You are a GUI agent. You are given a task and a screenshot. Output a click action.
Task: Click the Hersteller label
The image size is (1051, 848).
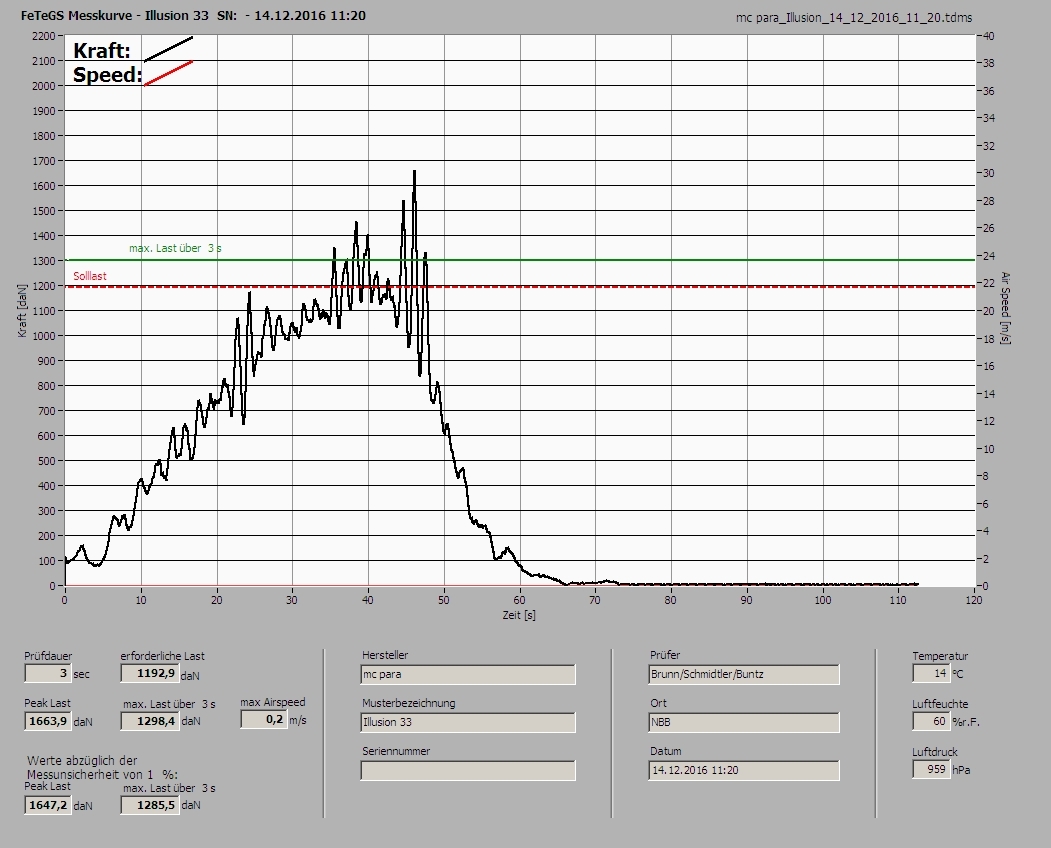coord(385,655)
